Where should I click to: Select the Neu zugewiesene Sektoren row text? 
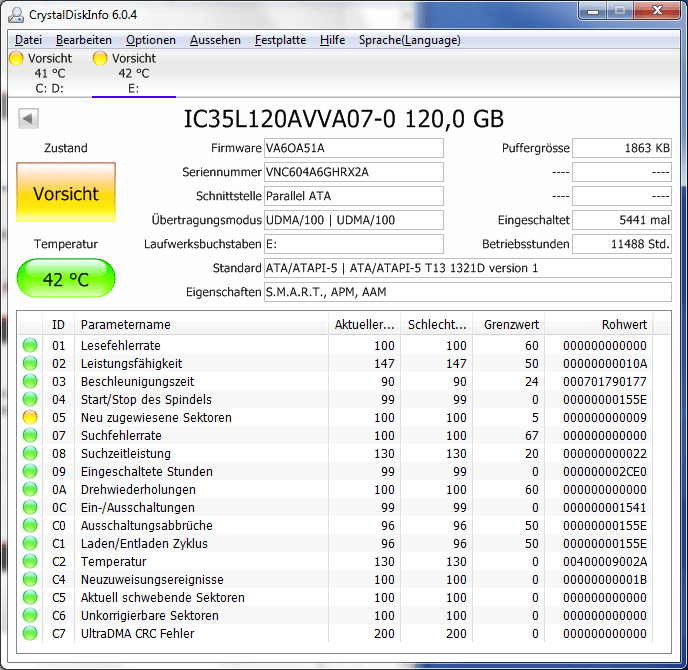156,417
